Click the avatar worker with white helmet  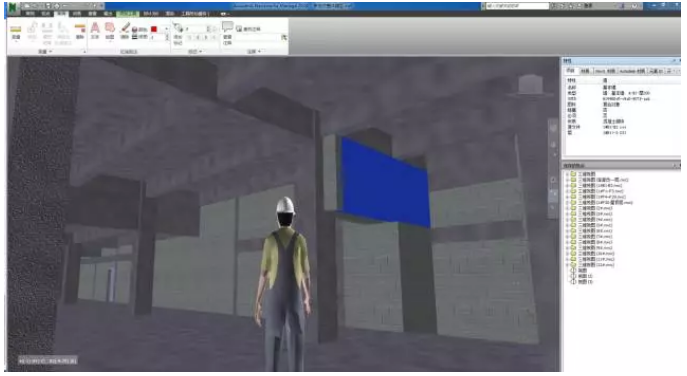click(x=284, y=284)
